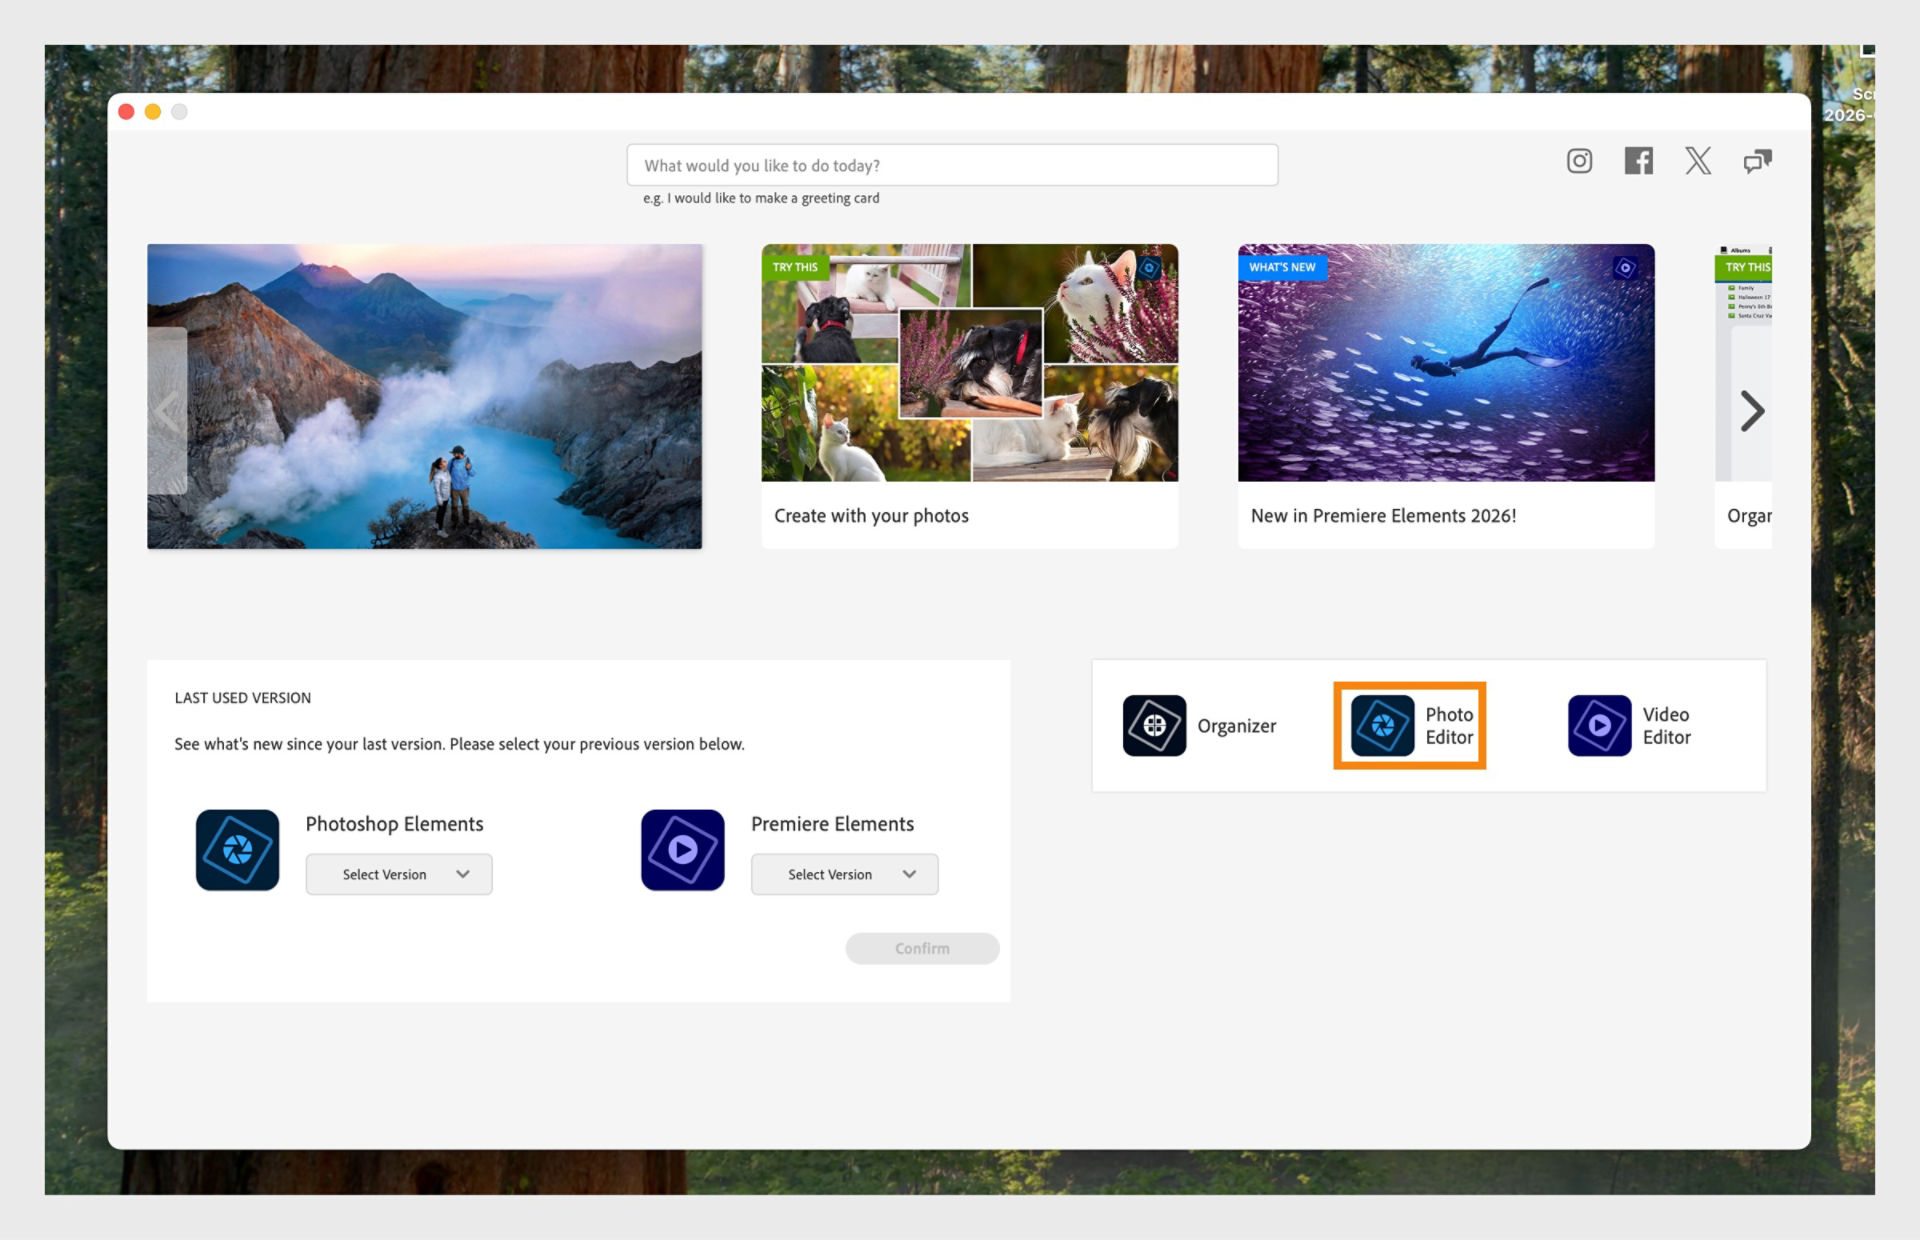
Task: Click the X social media icon
Action: [1698, 161]
